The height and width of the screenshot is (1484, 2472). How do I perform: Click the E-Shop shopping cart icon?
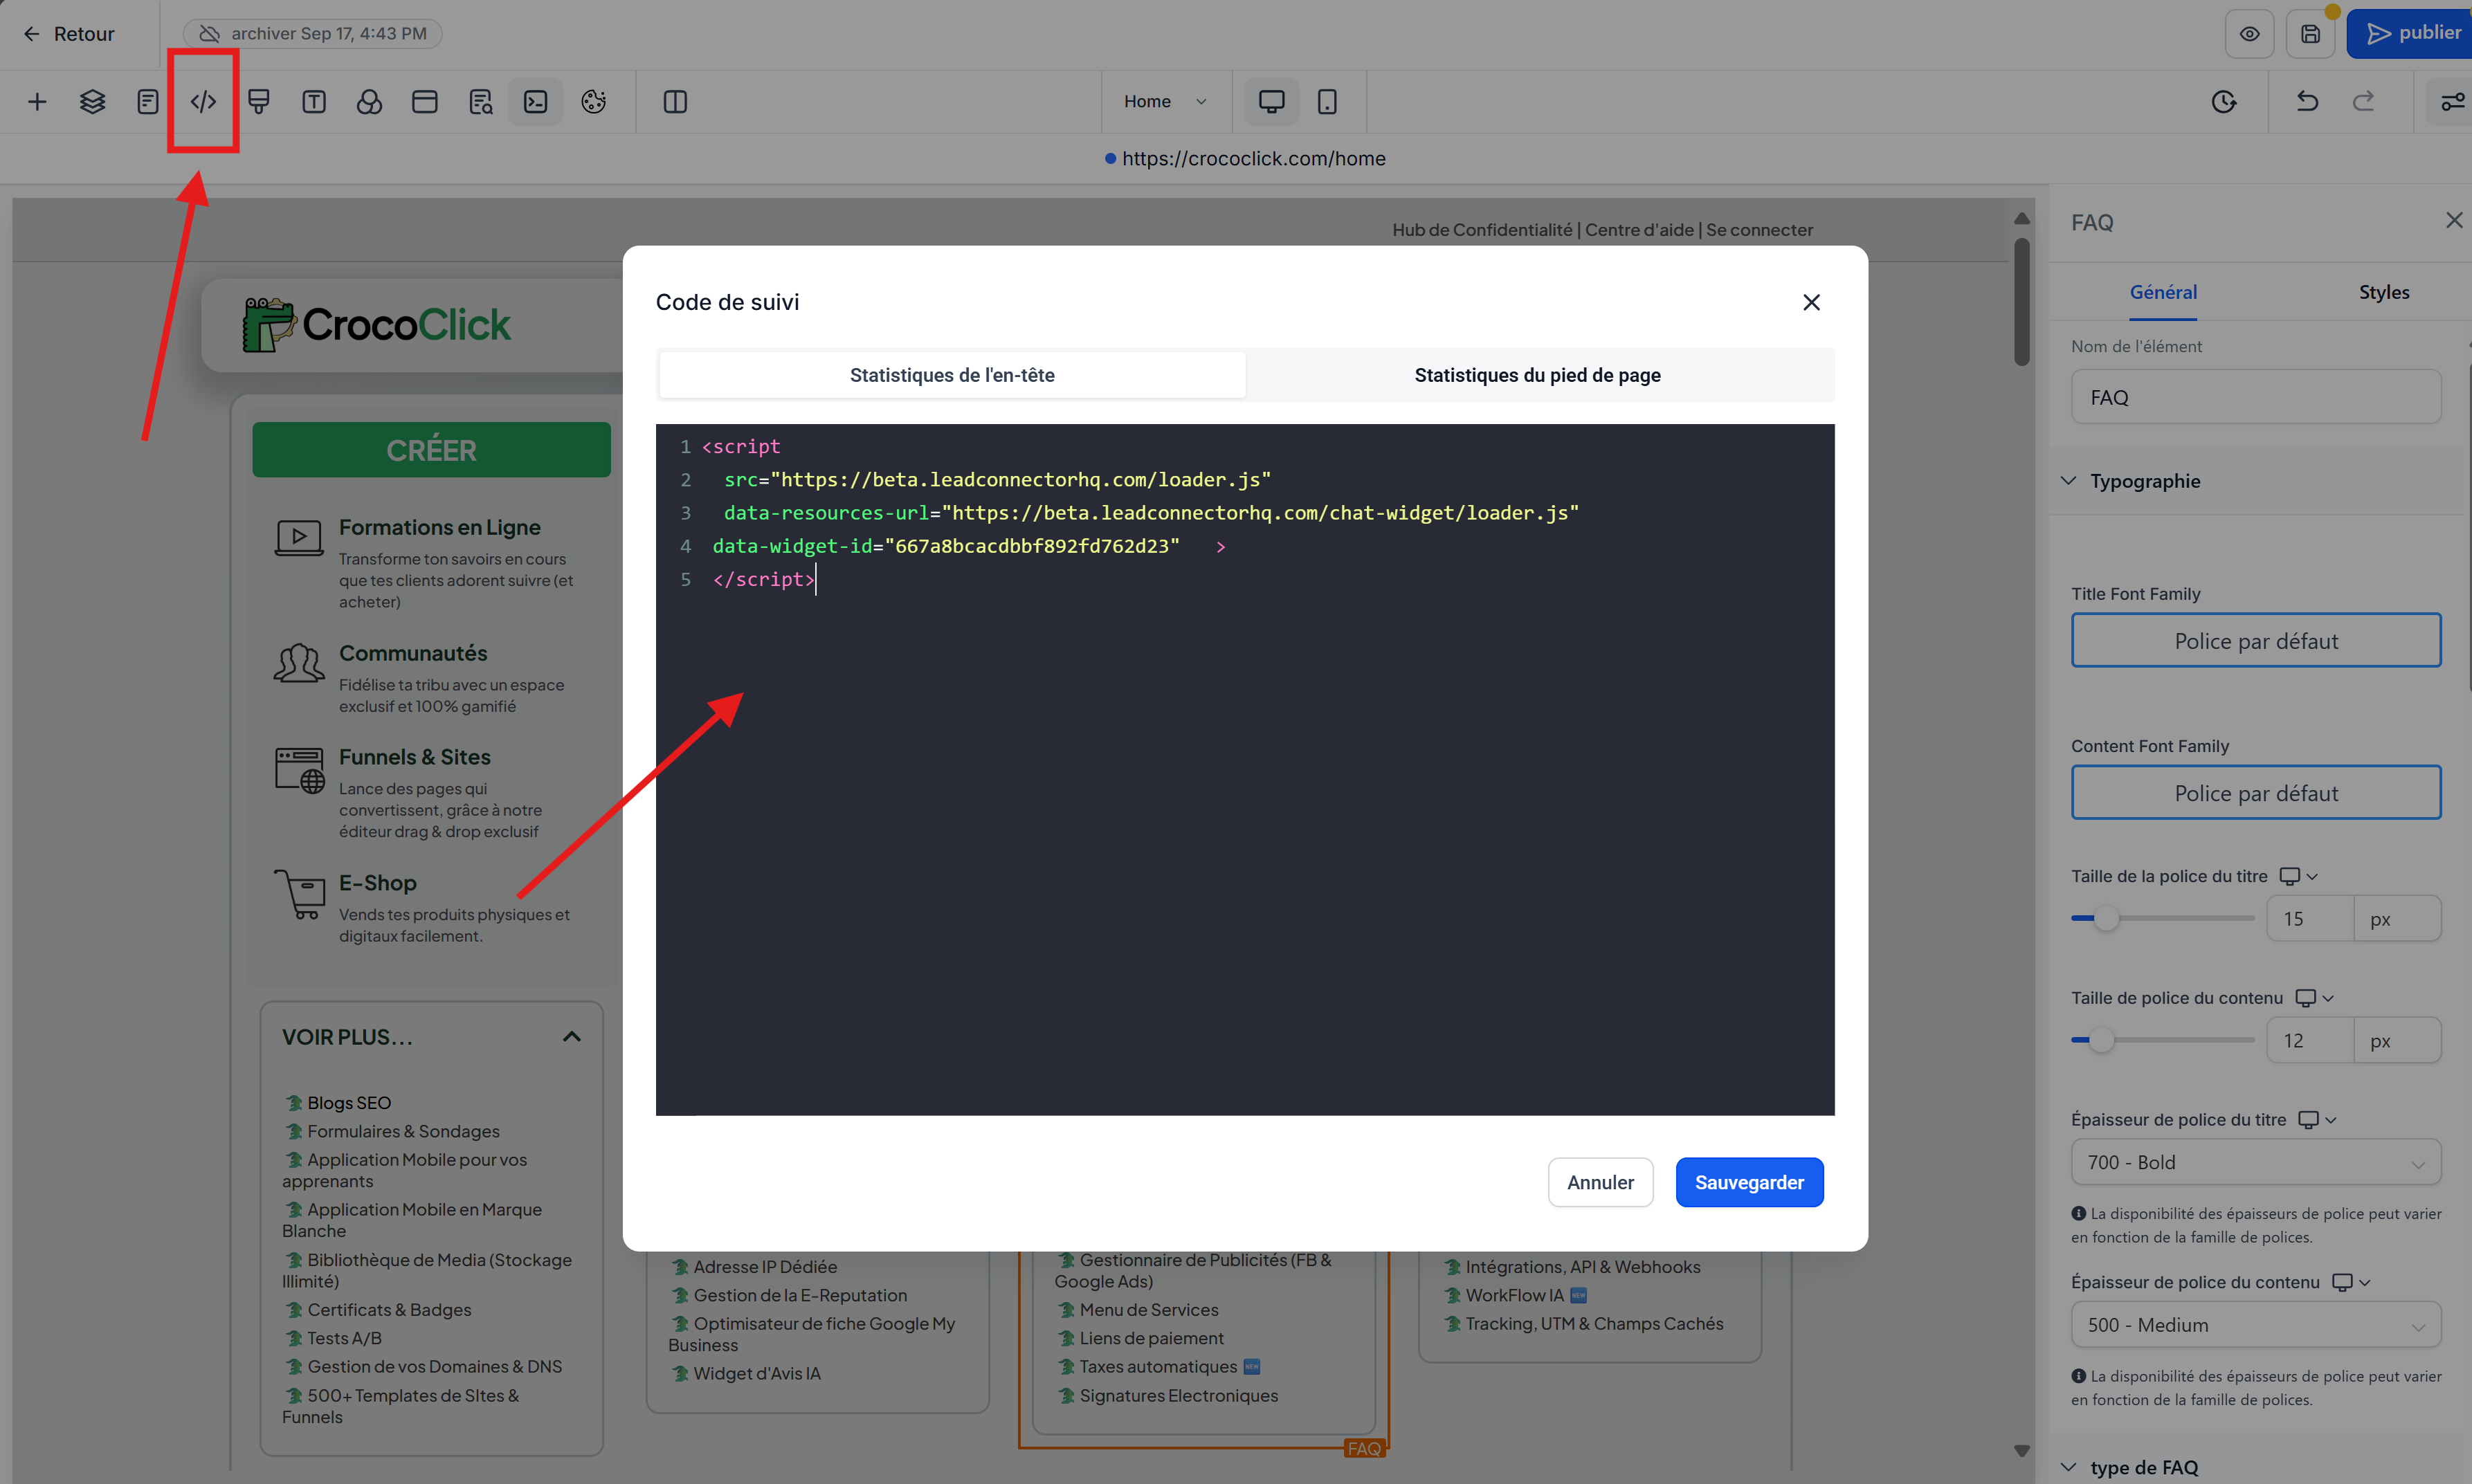[299, 894]
